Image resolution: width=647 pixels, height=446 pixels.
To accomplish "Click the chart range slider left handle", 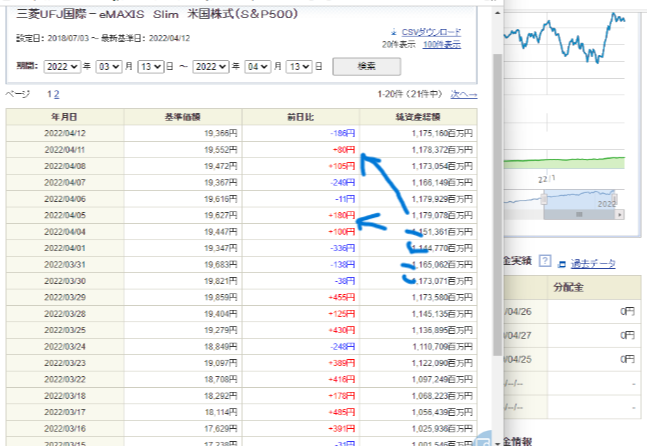I will pos(544,198).
